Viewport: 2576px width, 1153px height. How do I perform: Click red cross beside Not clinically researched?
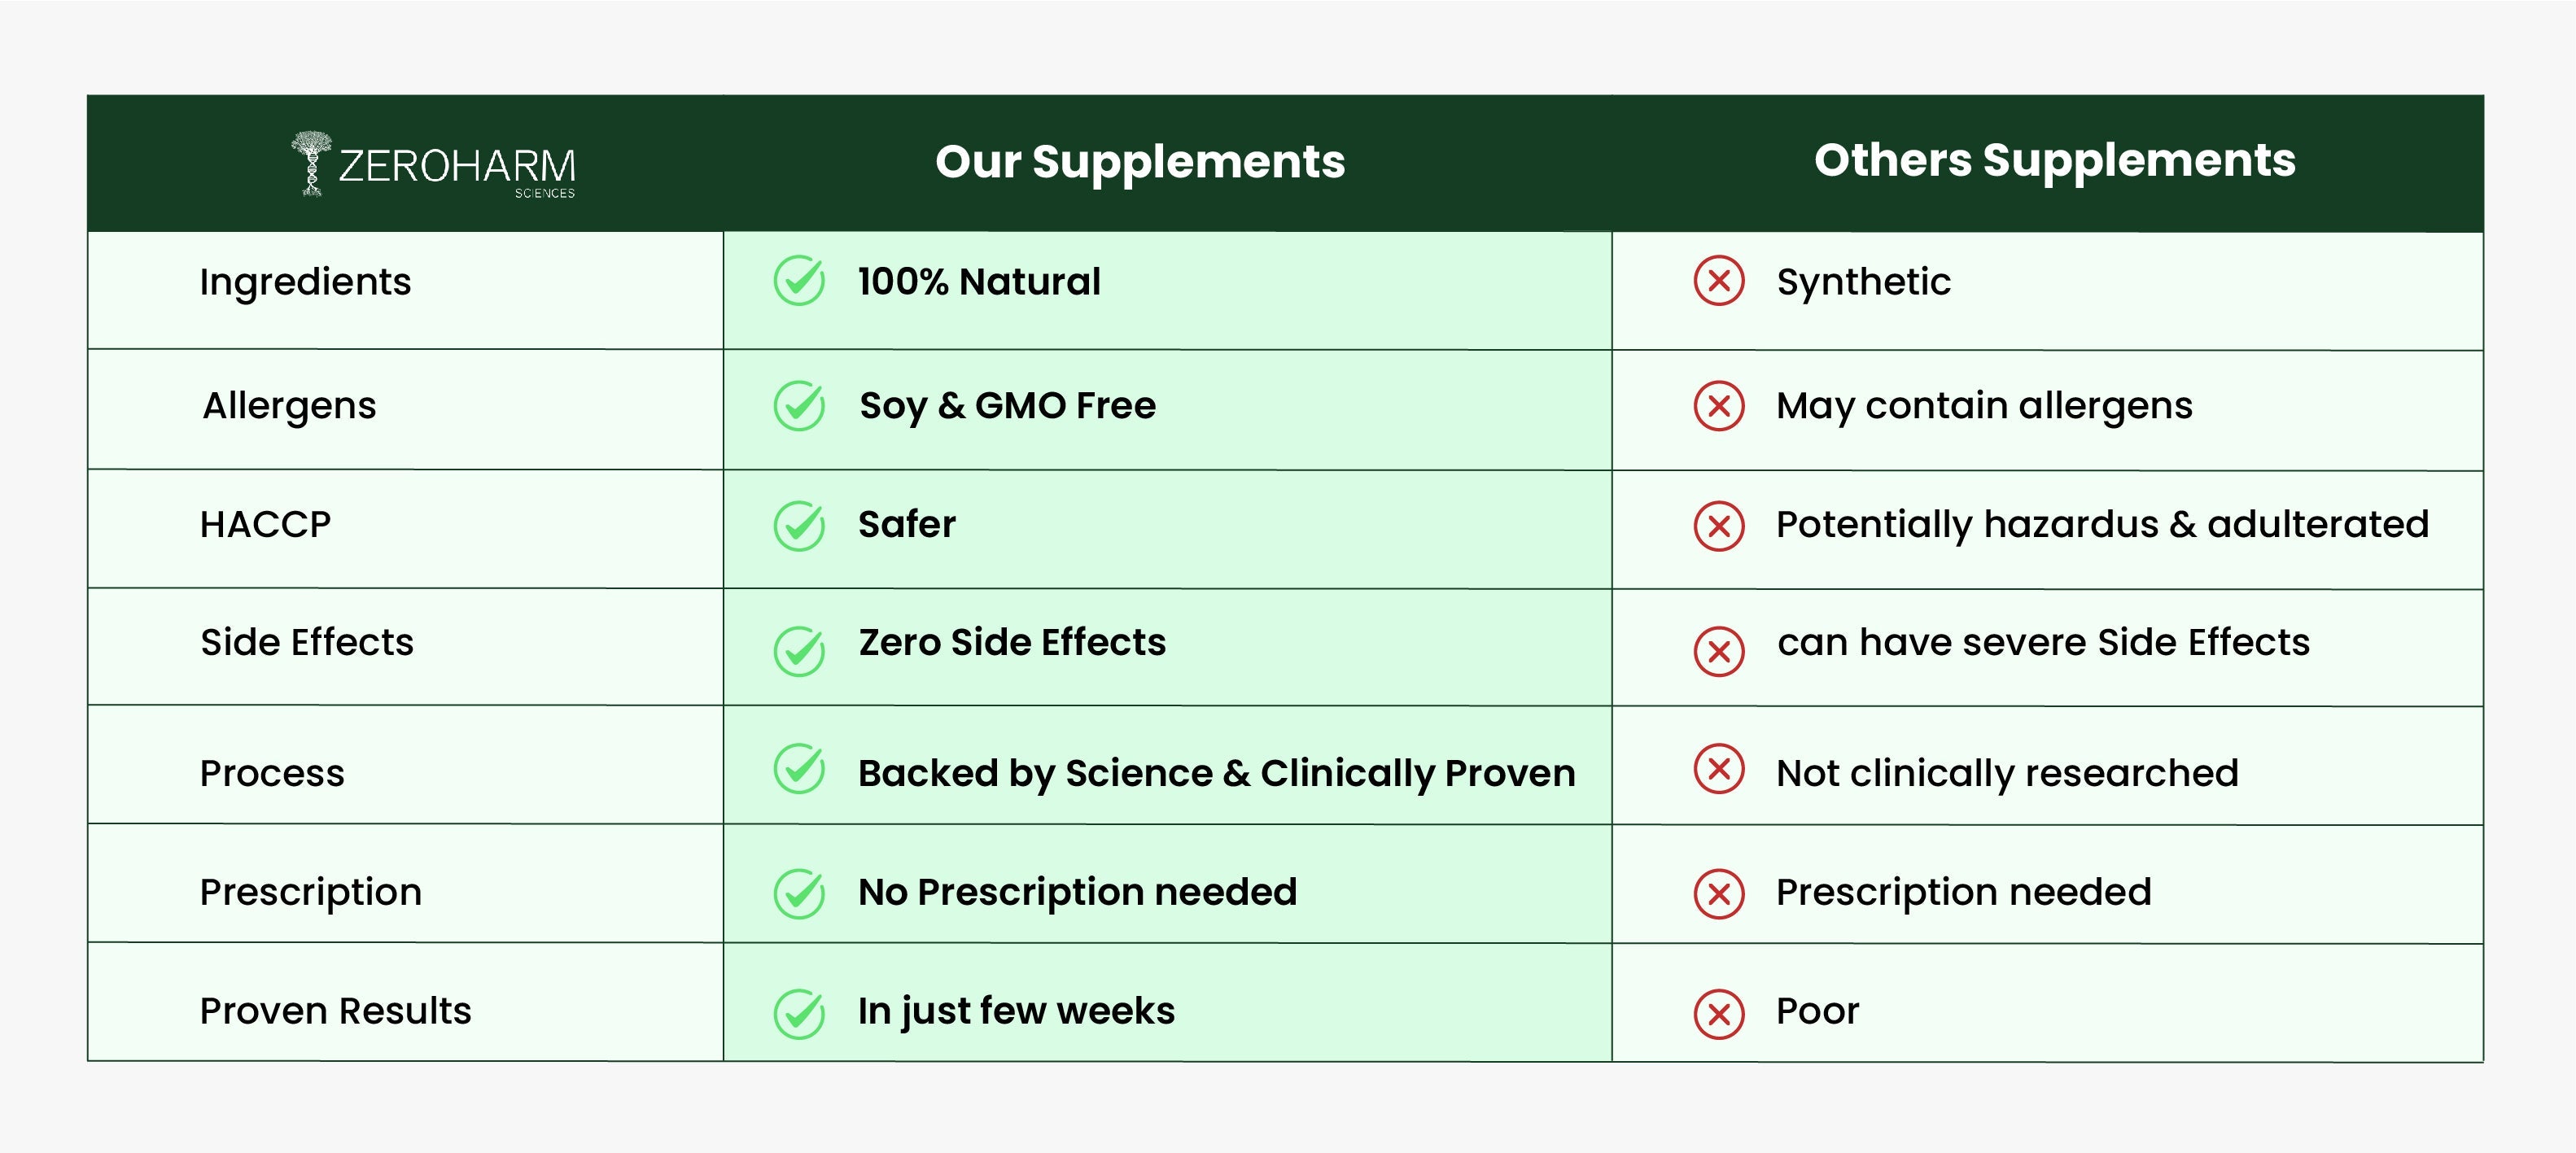tap(1719, 769)
